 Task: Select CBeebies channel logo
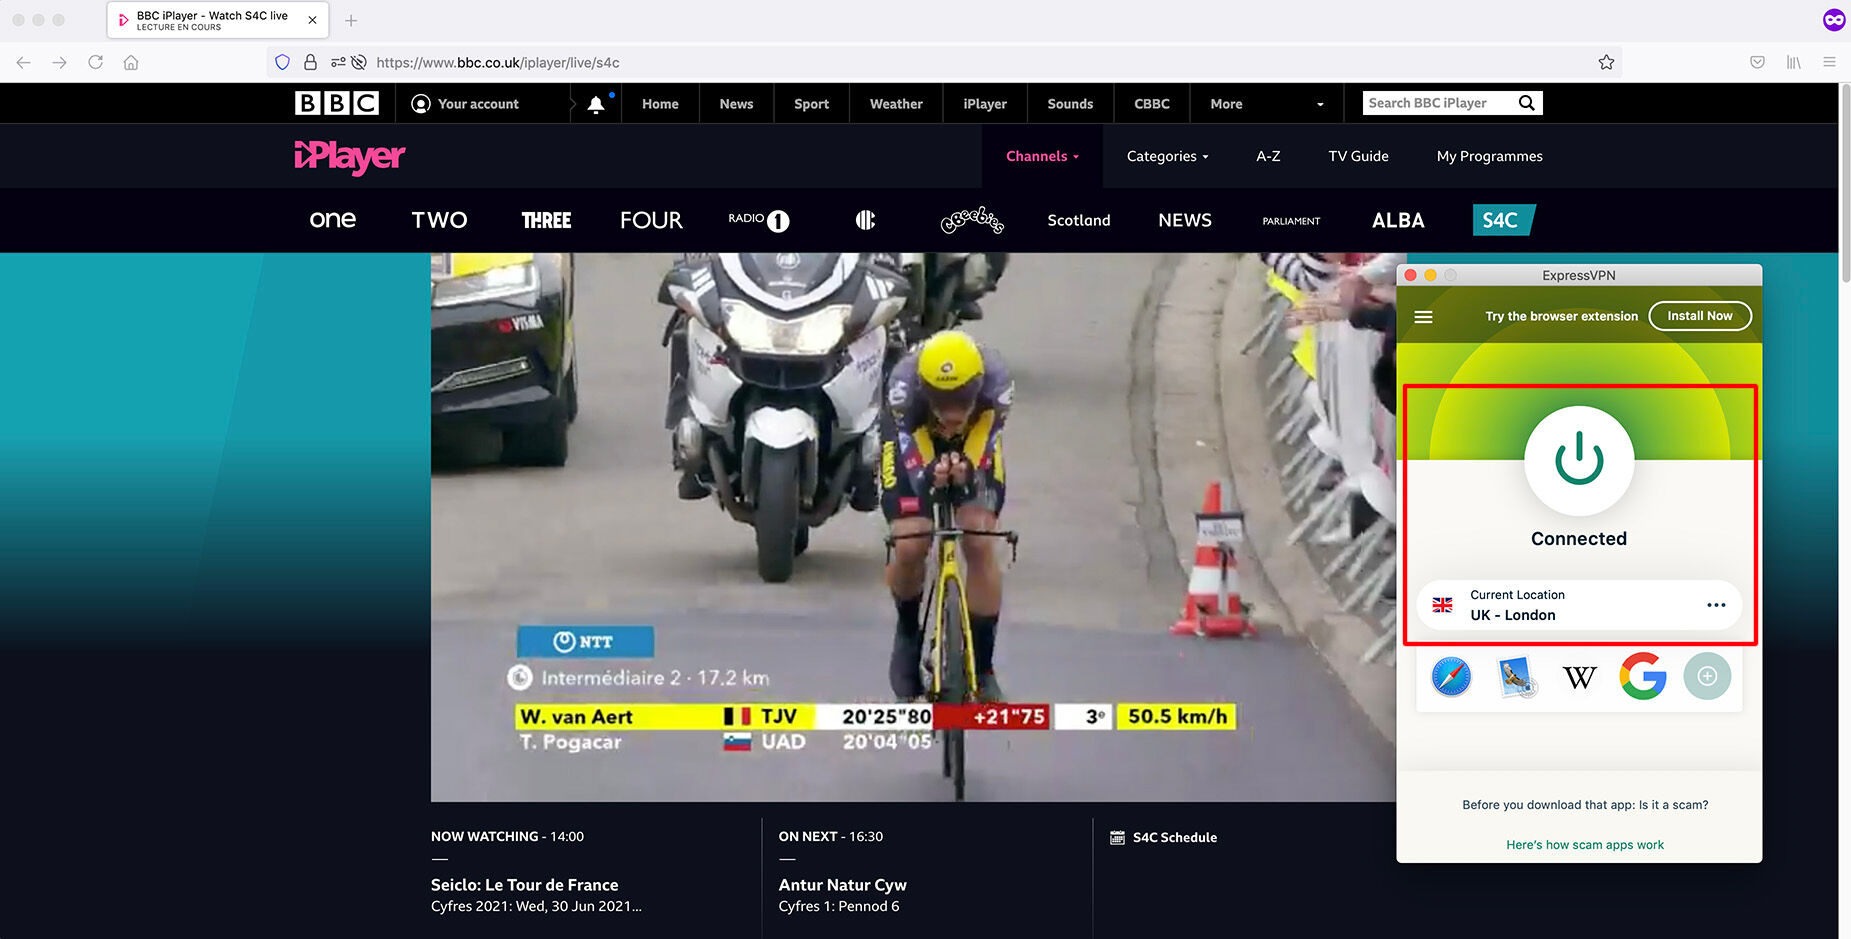(x=972, y=220)
